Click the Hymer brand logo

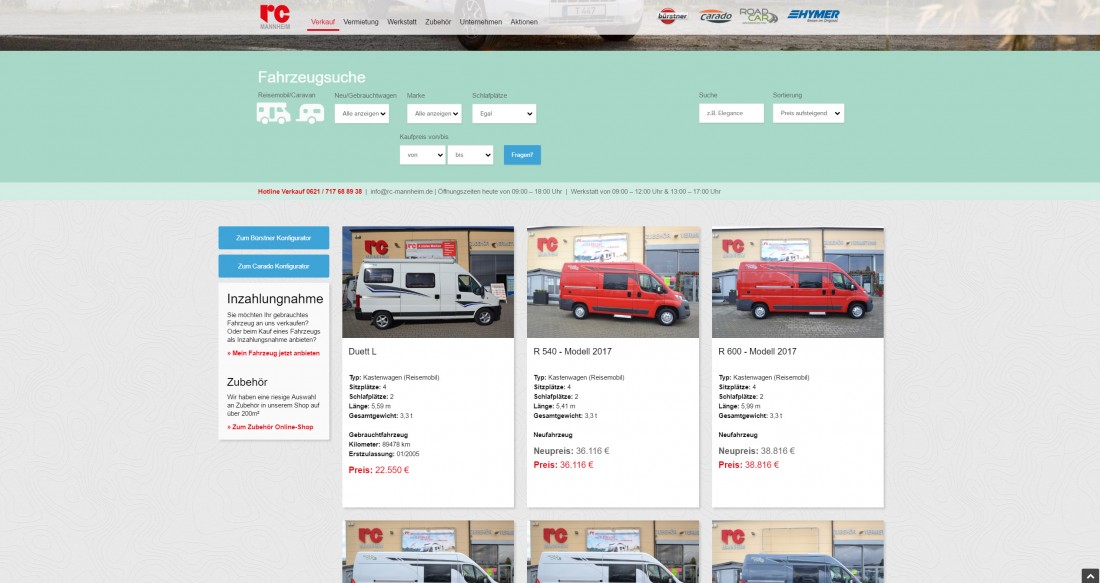(813, 15)
